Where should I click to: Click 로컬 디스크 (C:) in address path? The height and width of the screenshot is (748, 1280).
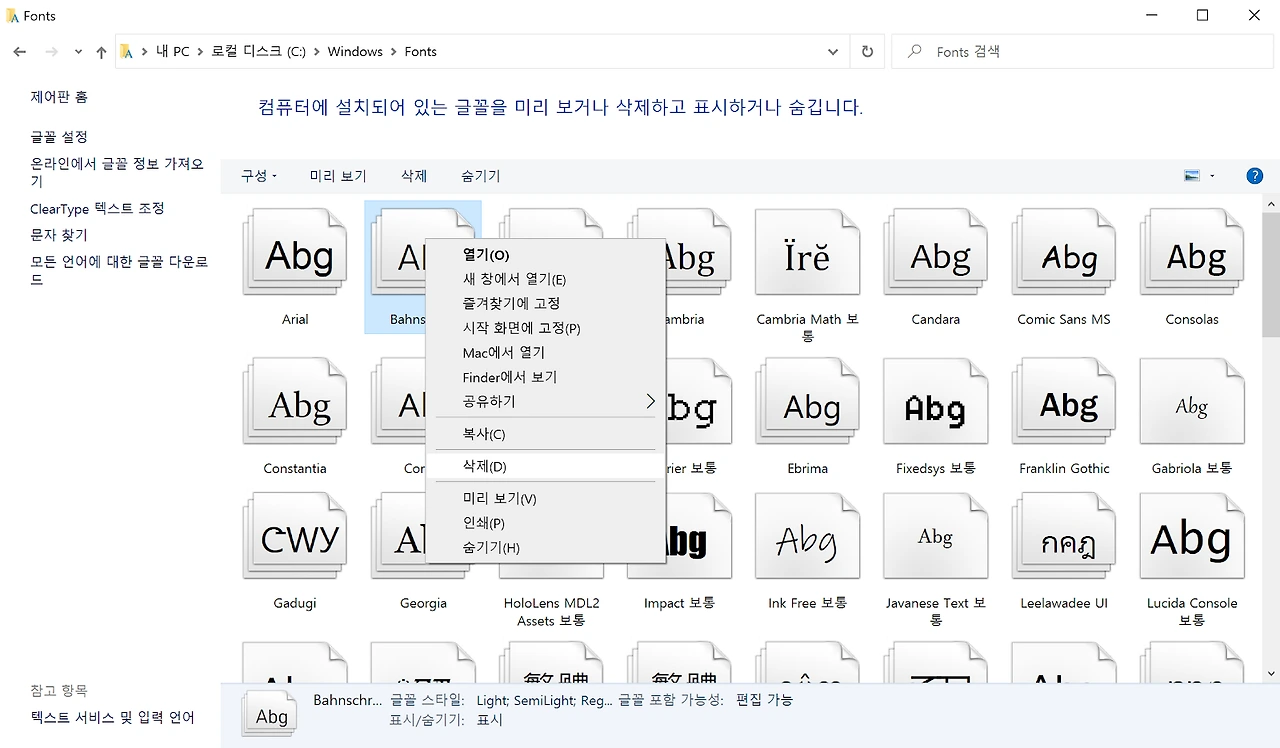pos(259,52)
